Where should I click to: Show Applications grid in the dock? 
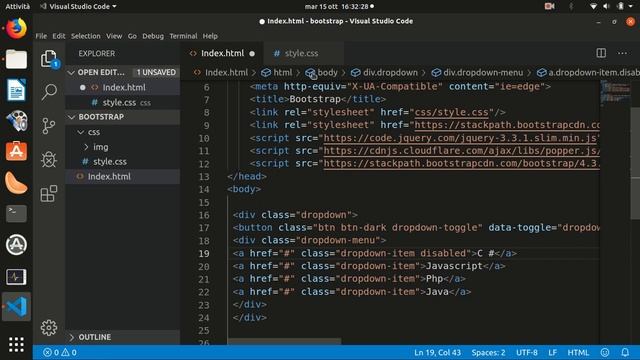(x=16, y=344)
